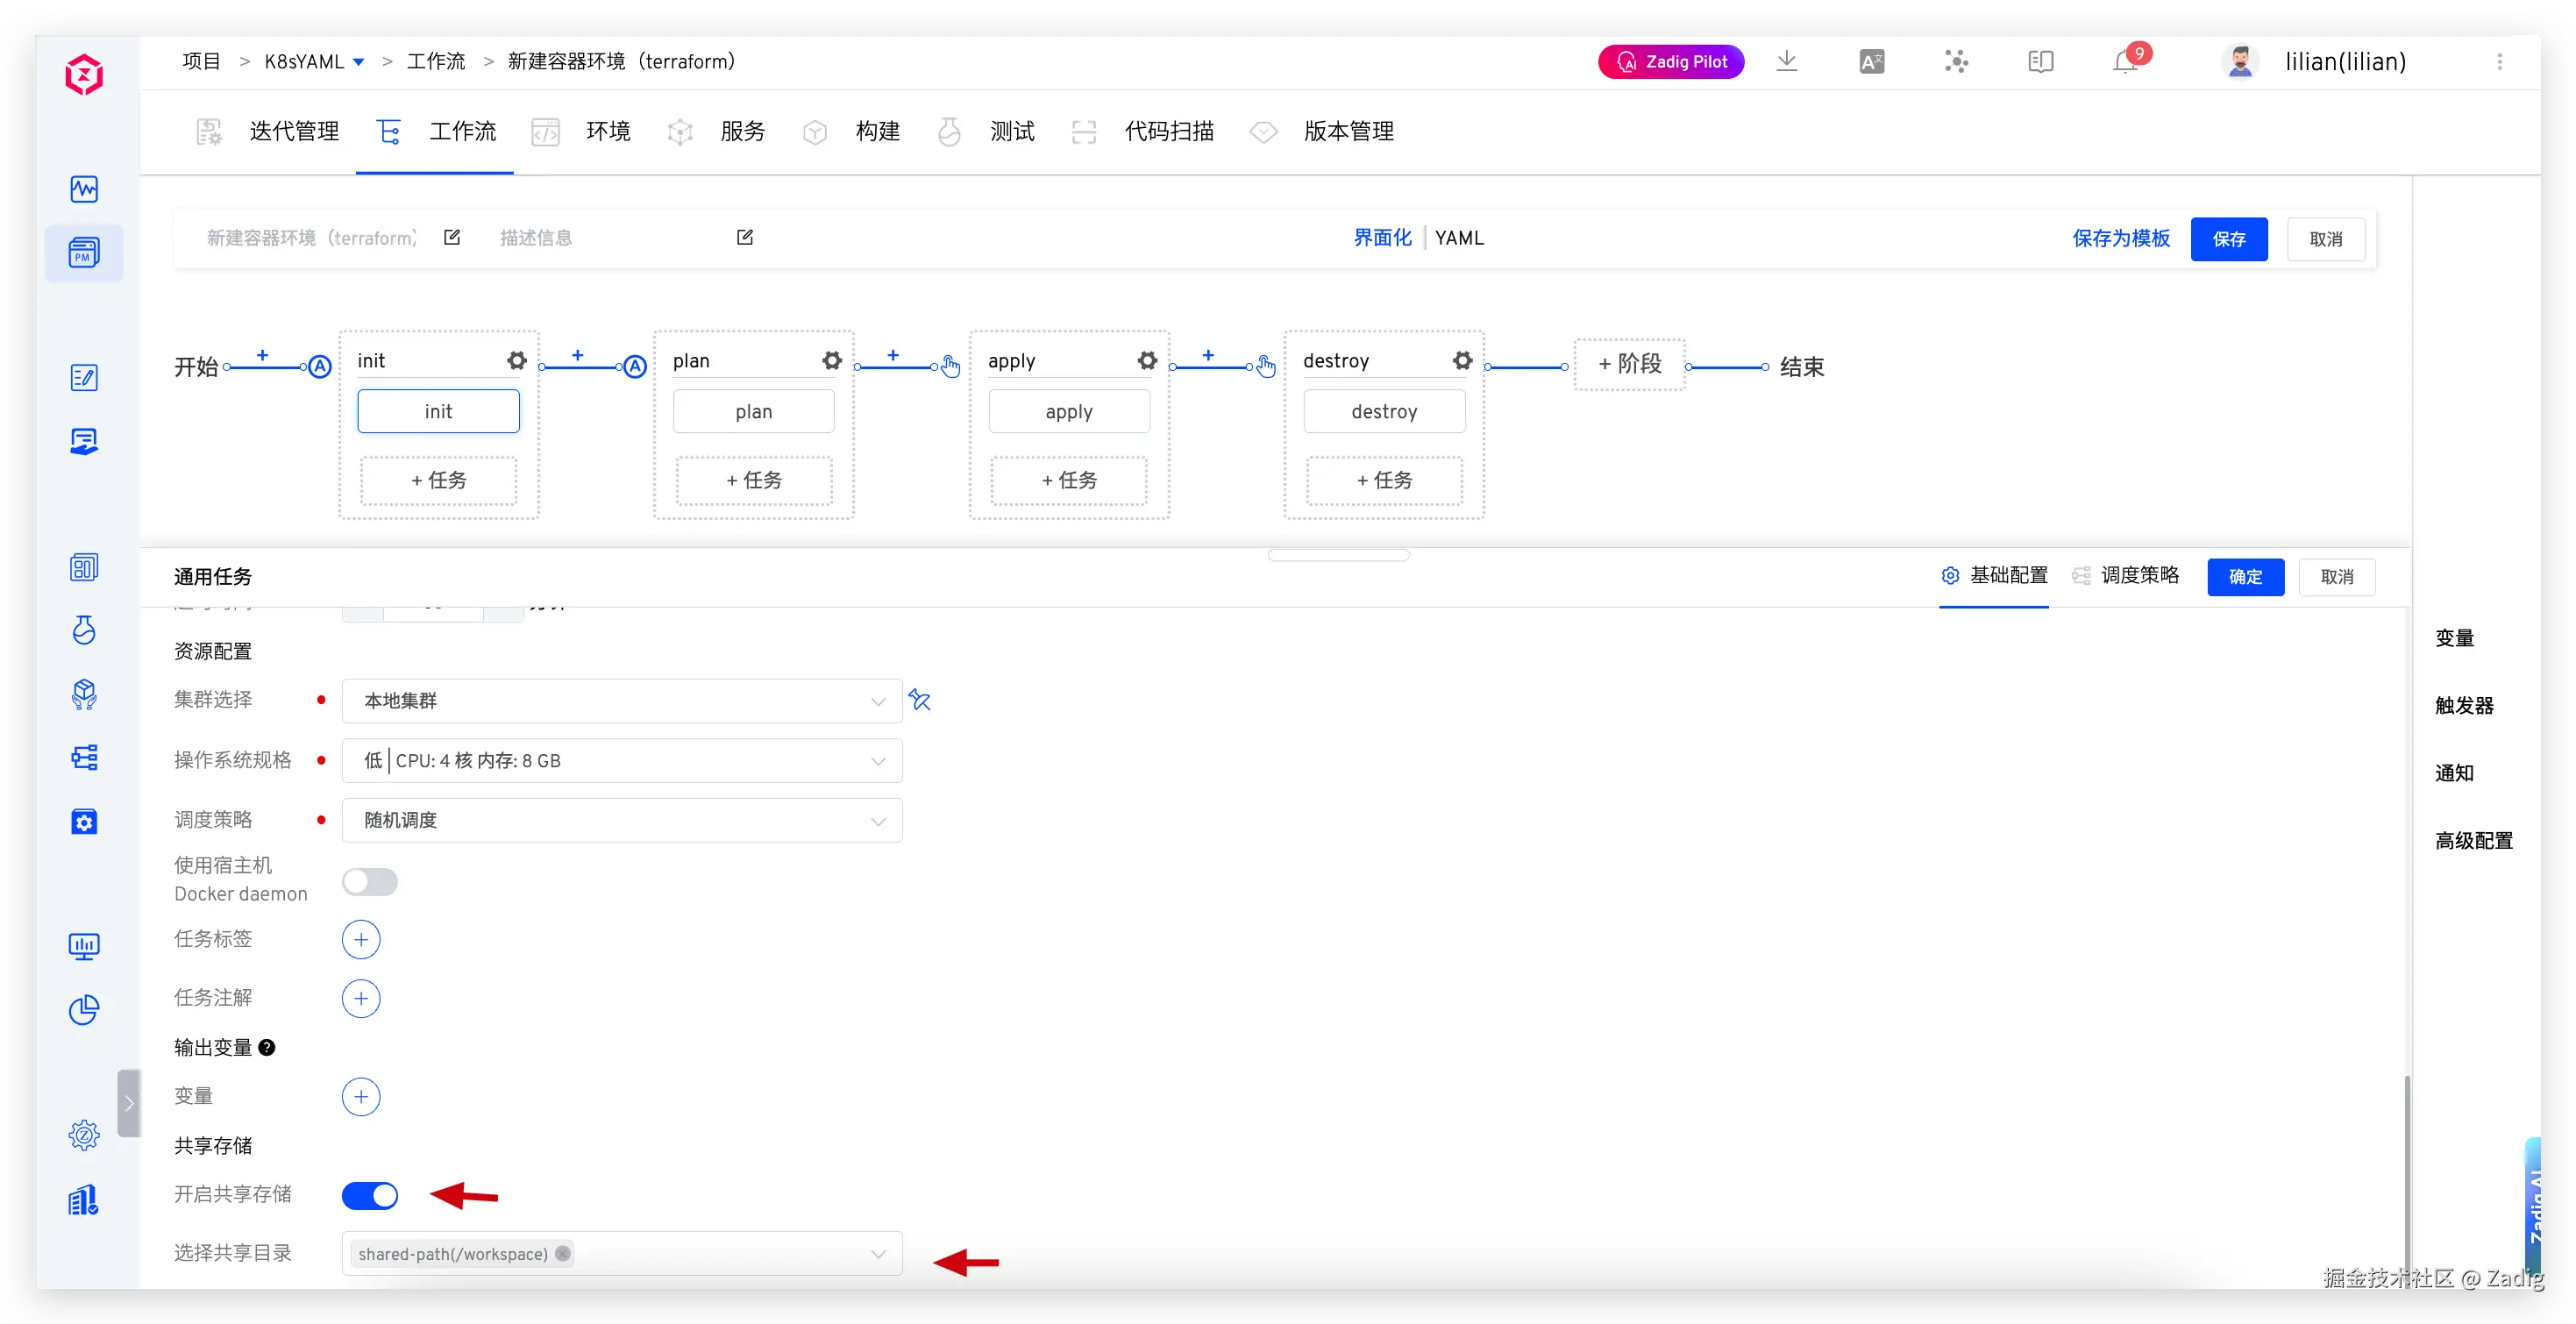Switch to the 环境 tab
This screenshot has height=1324, width=2576.
coord(607,131)
